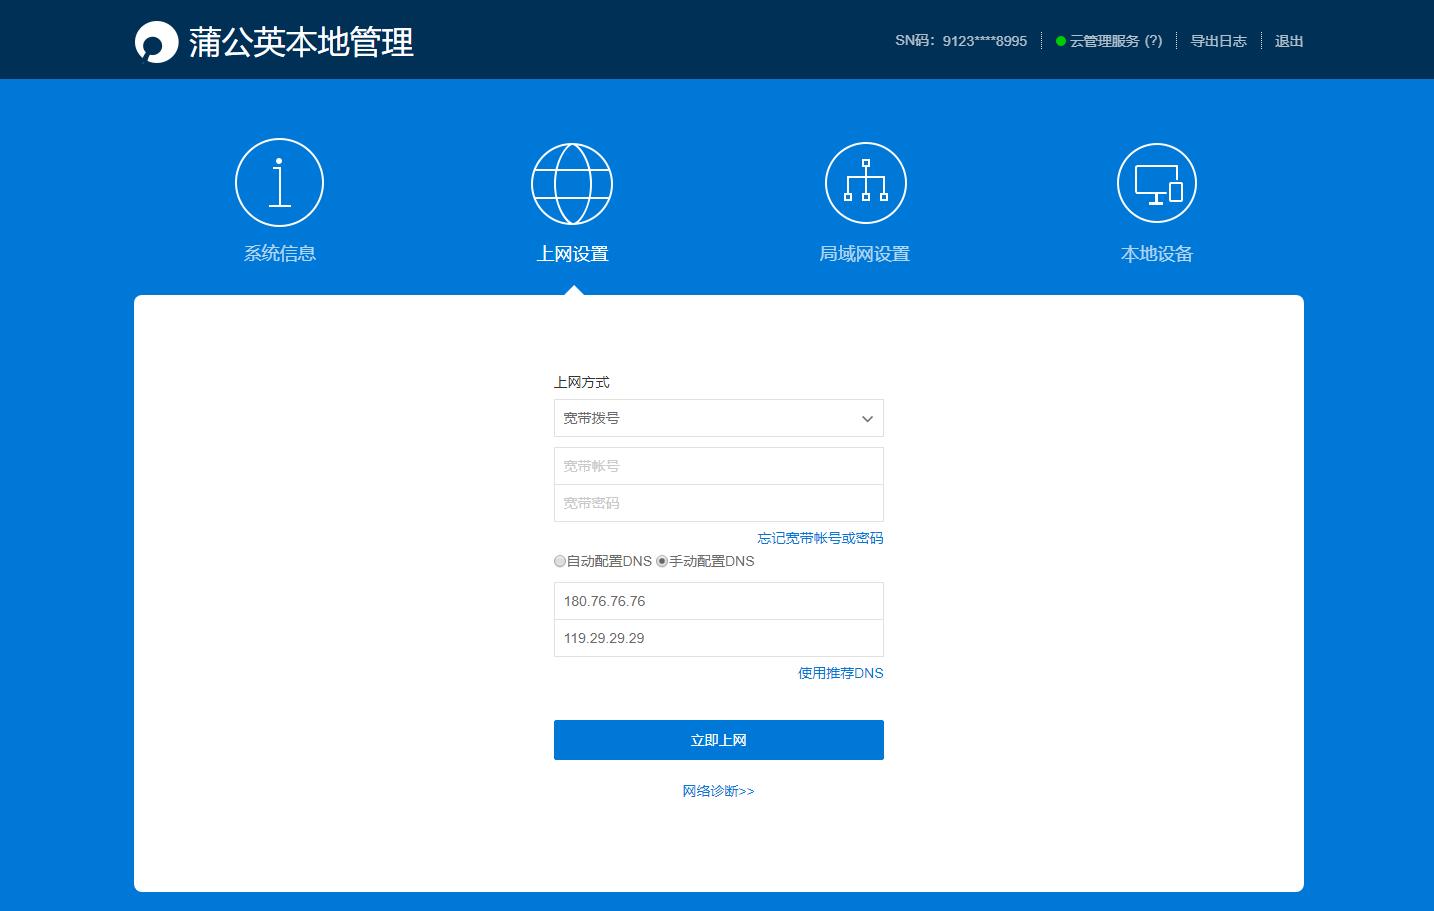Click the 本地设备 devices icon
Viewport: 1434px width, 911px height.
1156,183
